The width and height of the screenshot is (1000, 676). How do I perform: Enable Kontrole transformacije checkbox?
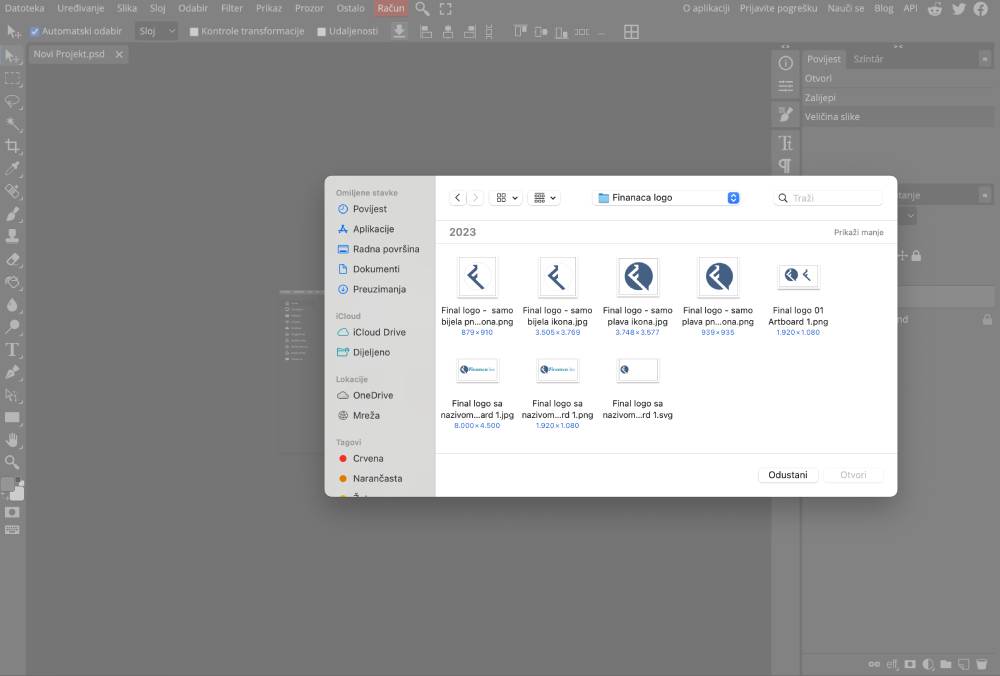point(194,31)
